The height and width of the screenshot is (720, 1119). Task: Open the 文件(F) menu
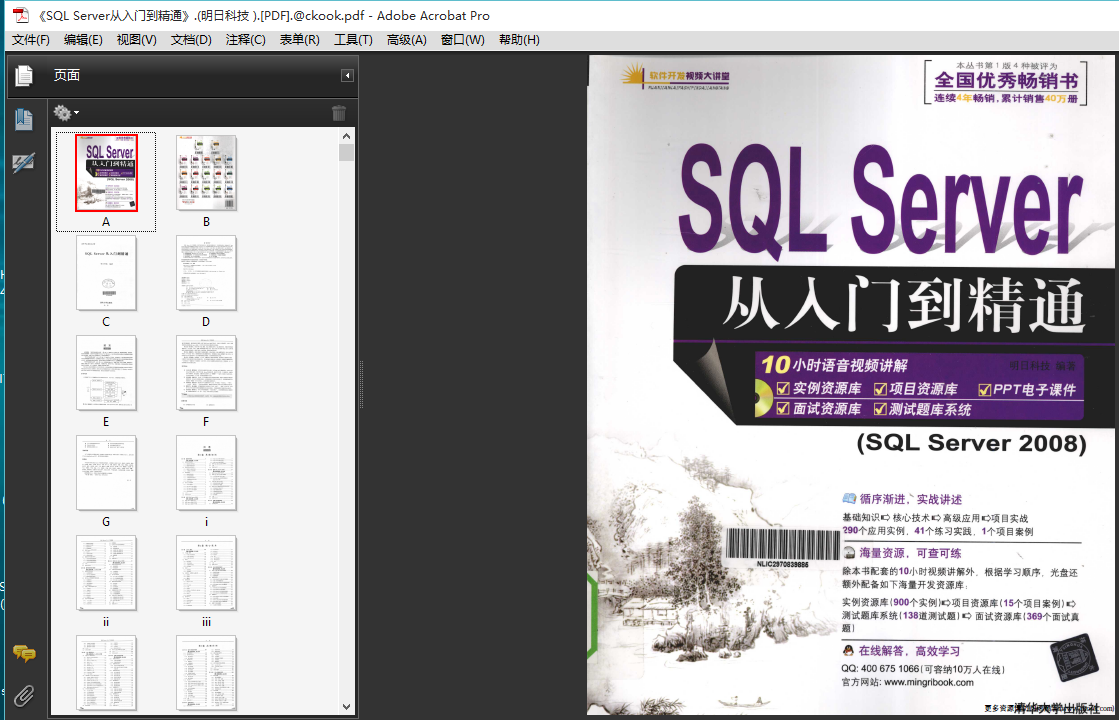coord(31,40)
